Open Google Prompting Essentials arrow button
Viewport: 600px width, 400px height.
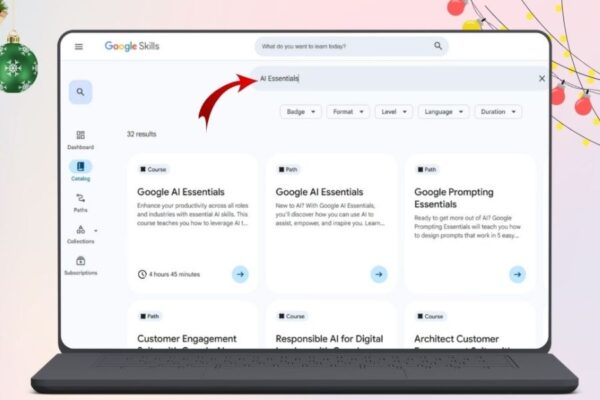pyautogui.click(x=517, y=274)
